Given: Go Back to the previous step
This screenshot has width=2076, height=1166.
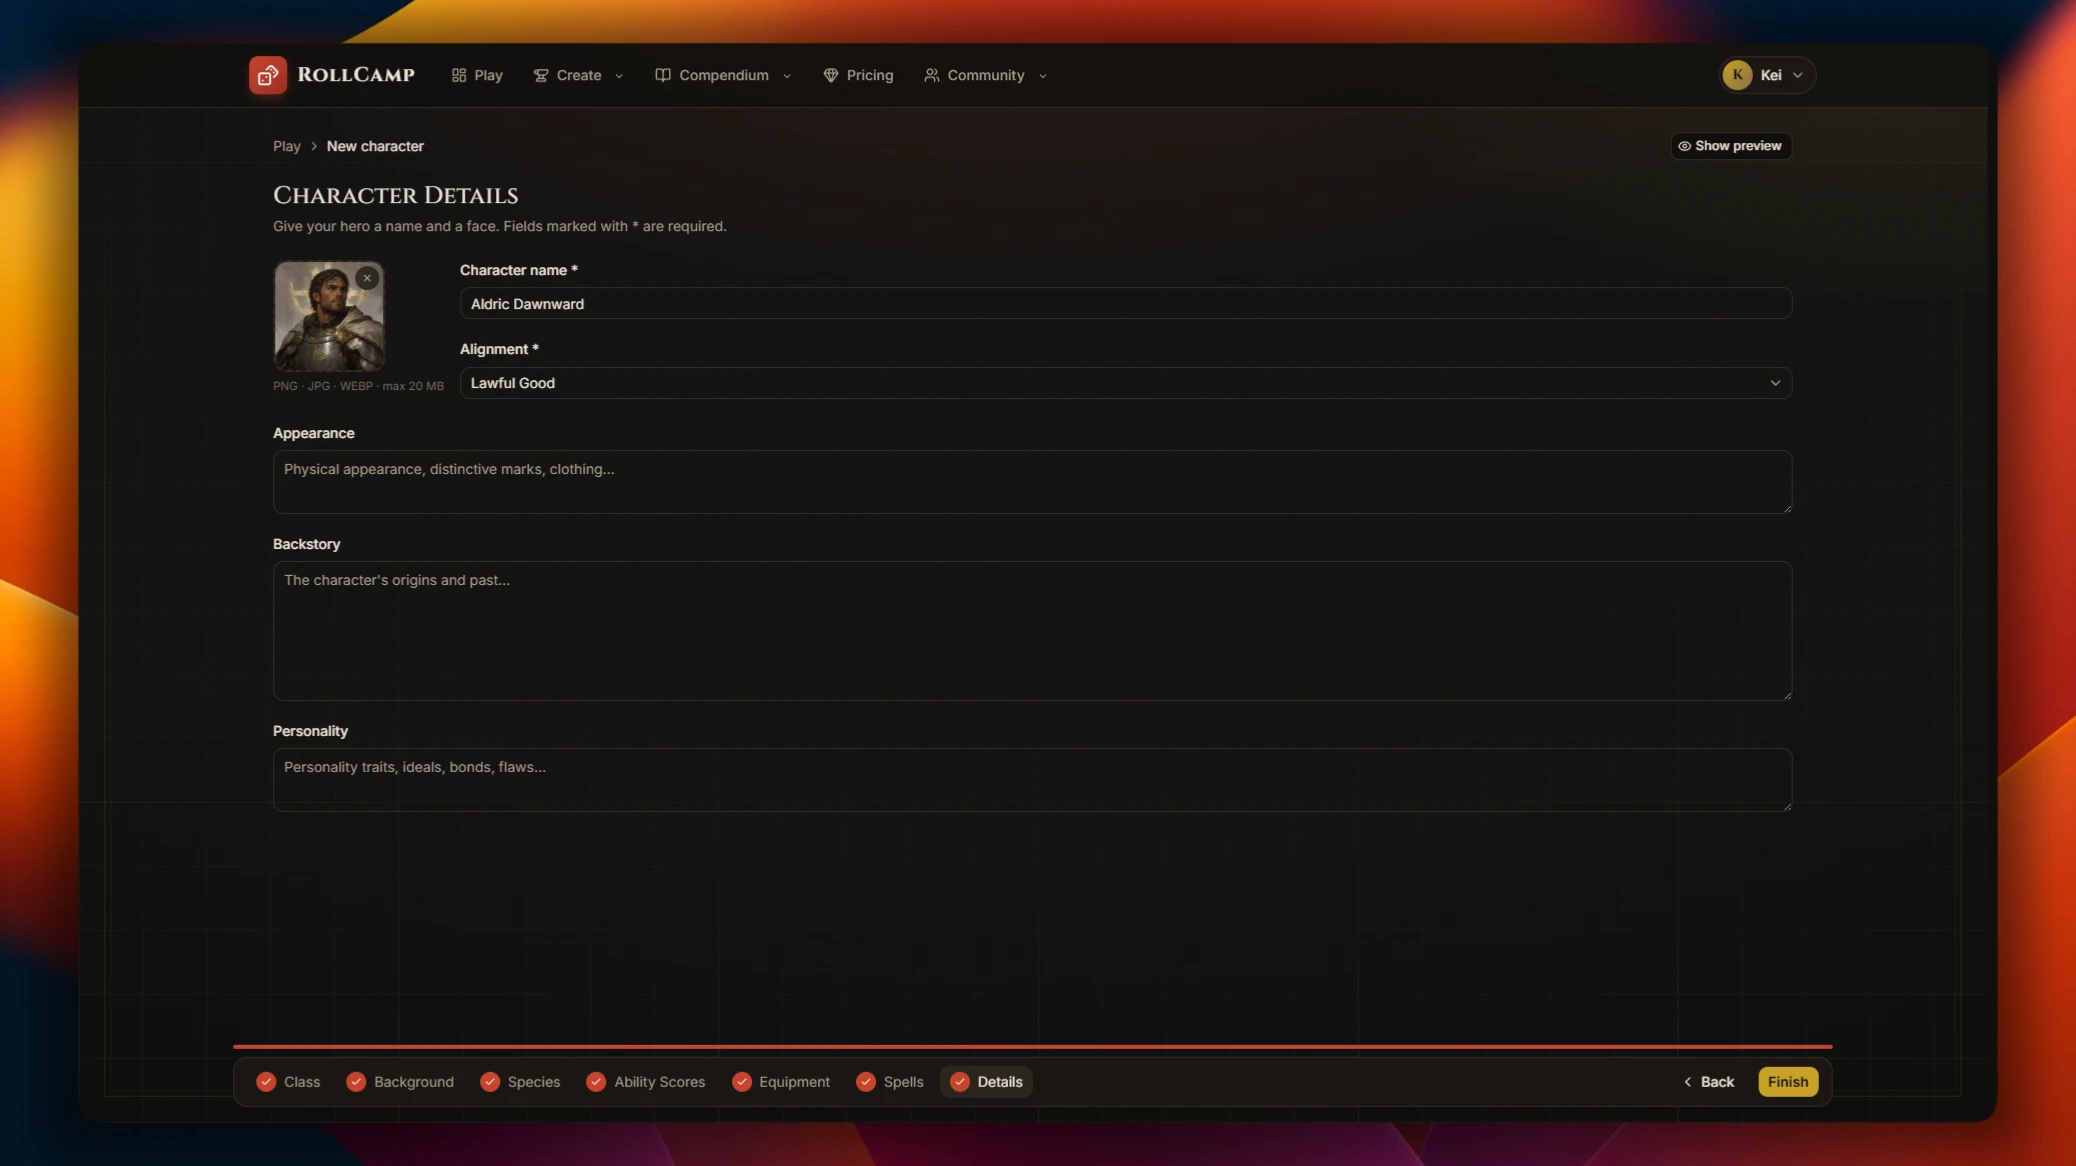Looking at the screenshot, I should (x=1709, y=1082).
